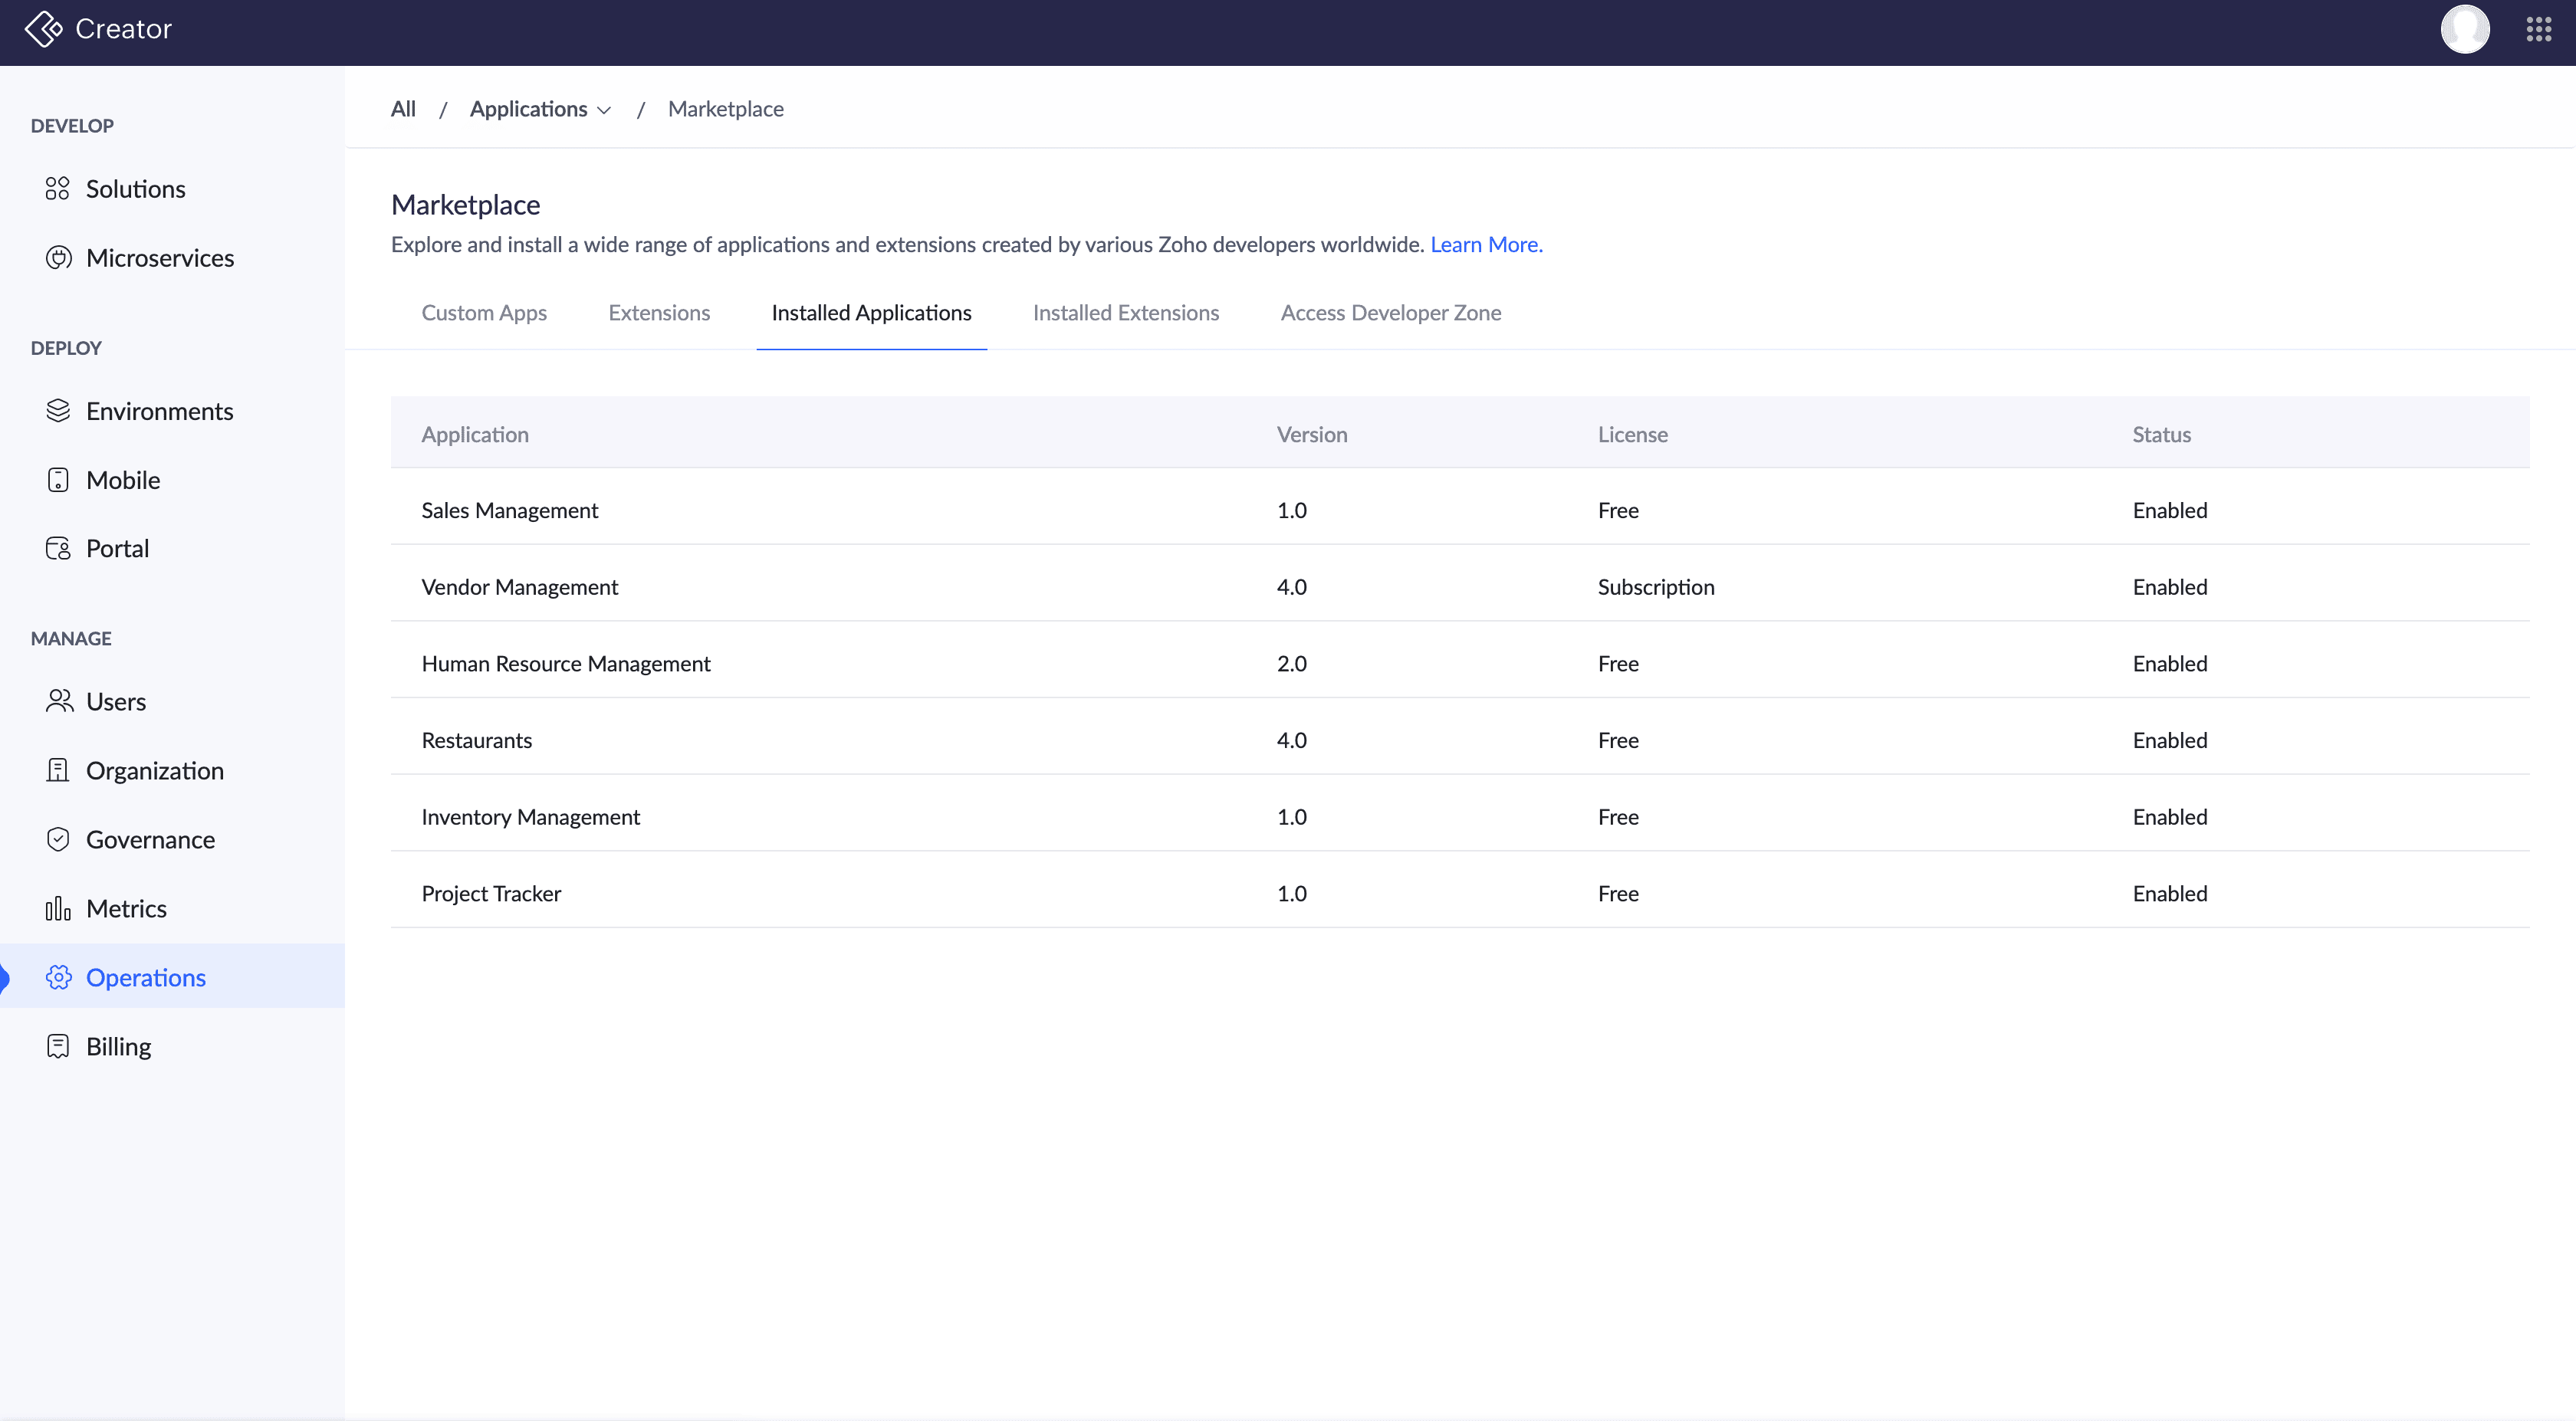Click the Users people icon

coord(58,701)
